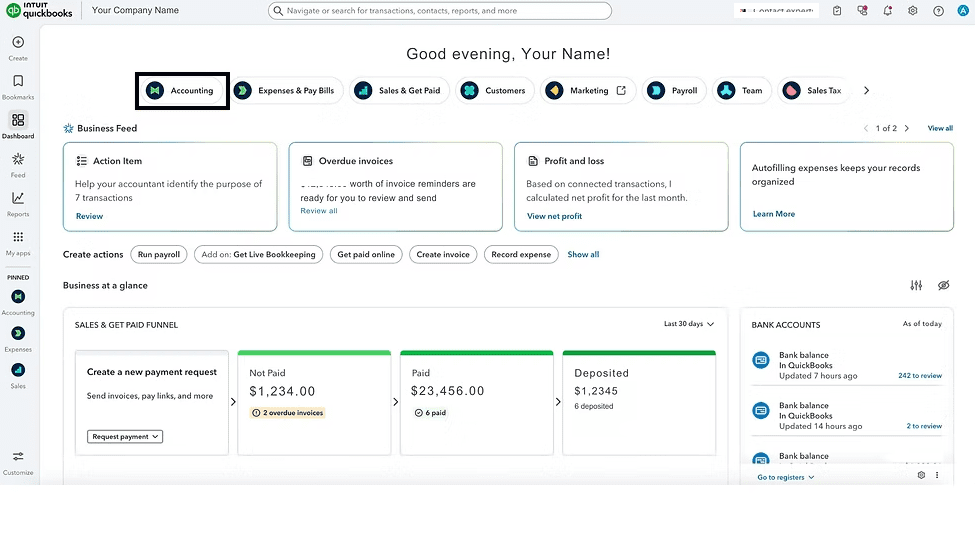Image resolution: width=975 pixels, height=545 pixels.
Task: Open bank accounts widget three-dot menu
Action: click(x=937, y=475)
